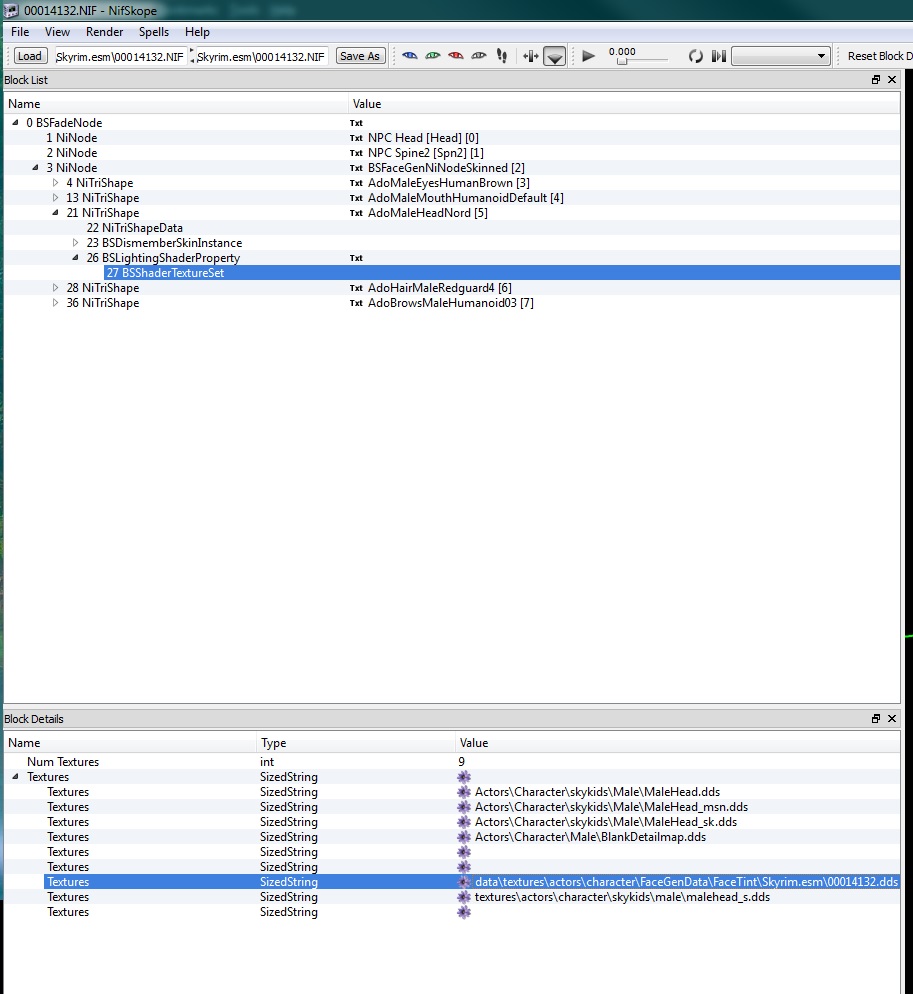
Task: Click the Save As button
Action: pyautogui.click(x=360, y=56)
